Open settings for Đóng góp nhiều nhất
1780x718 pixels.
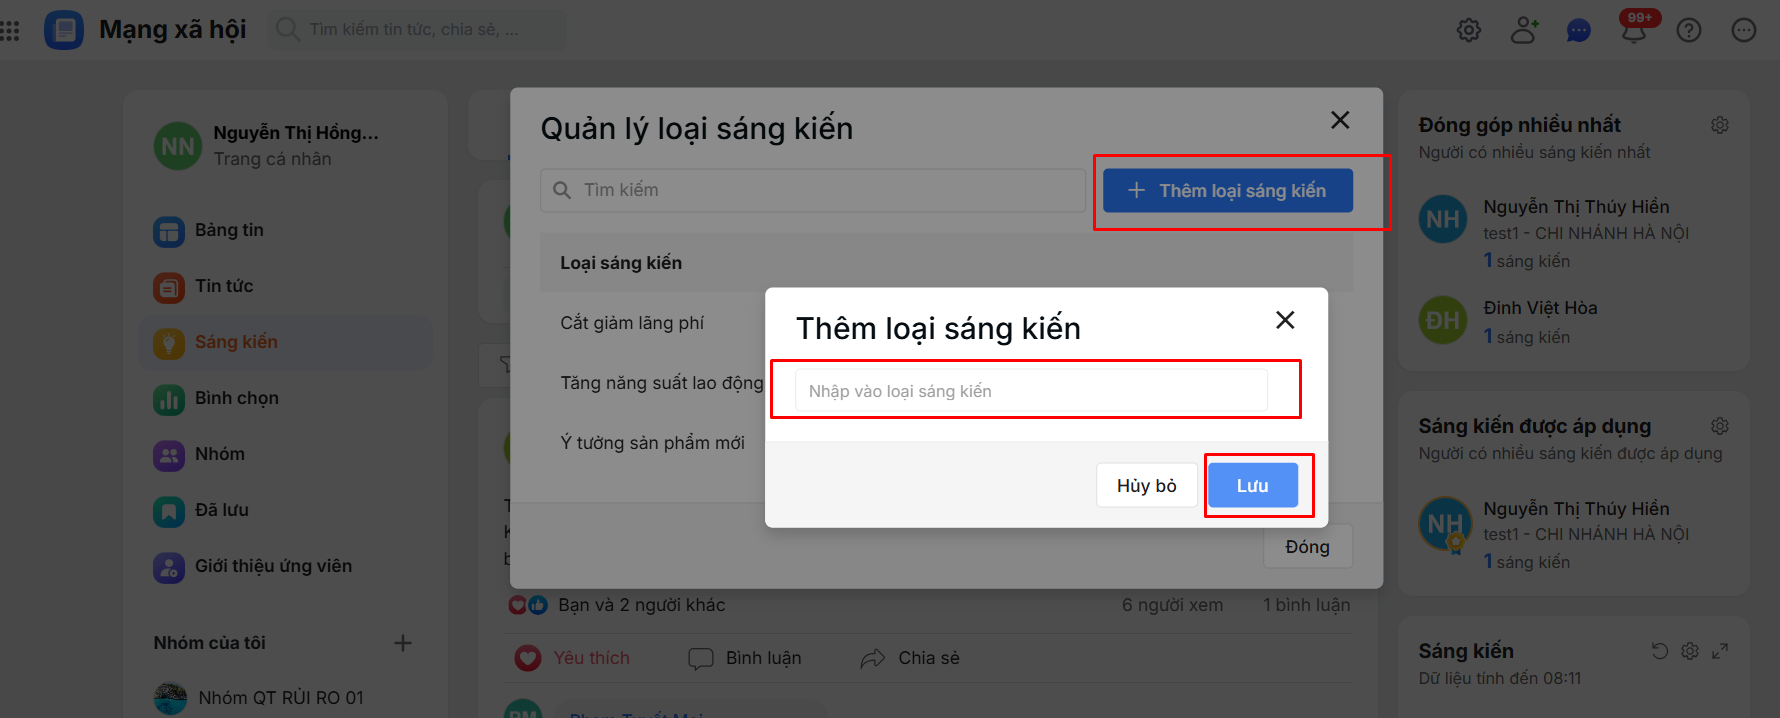pos(1720,125)
